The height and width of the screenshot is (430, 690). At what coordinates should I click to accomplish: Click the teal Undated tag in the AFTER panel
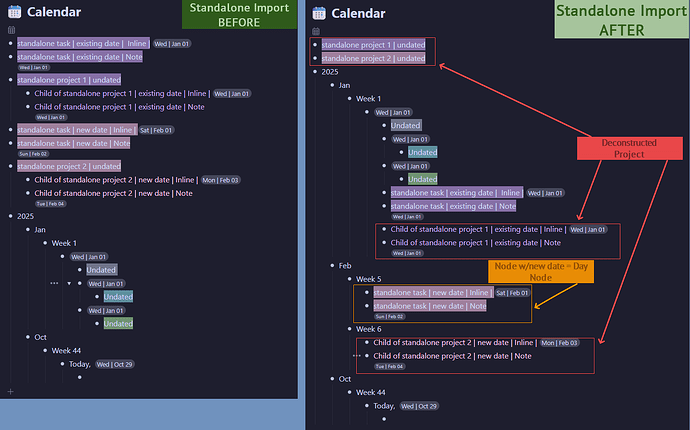coord(422,152)
